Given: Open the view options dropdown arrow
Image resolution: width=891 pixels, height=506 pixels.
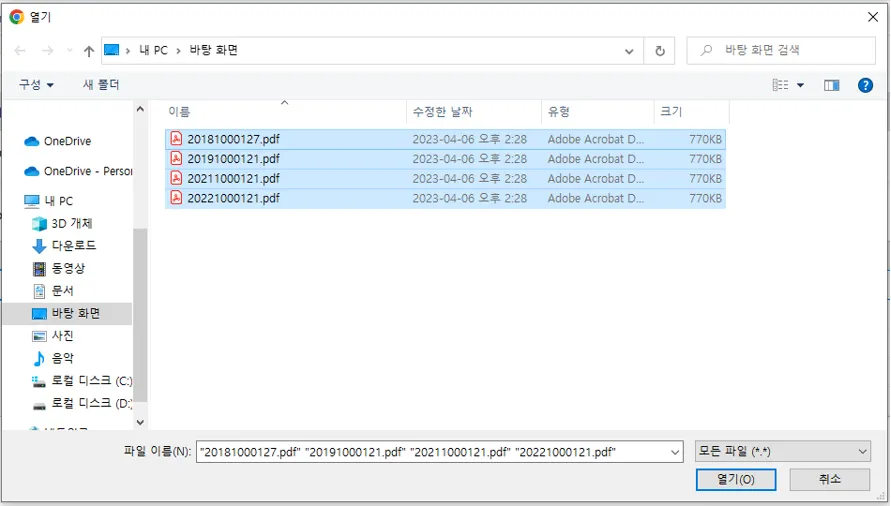Looking at the screenshot, I should [800, 85].
